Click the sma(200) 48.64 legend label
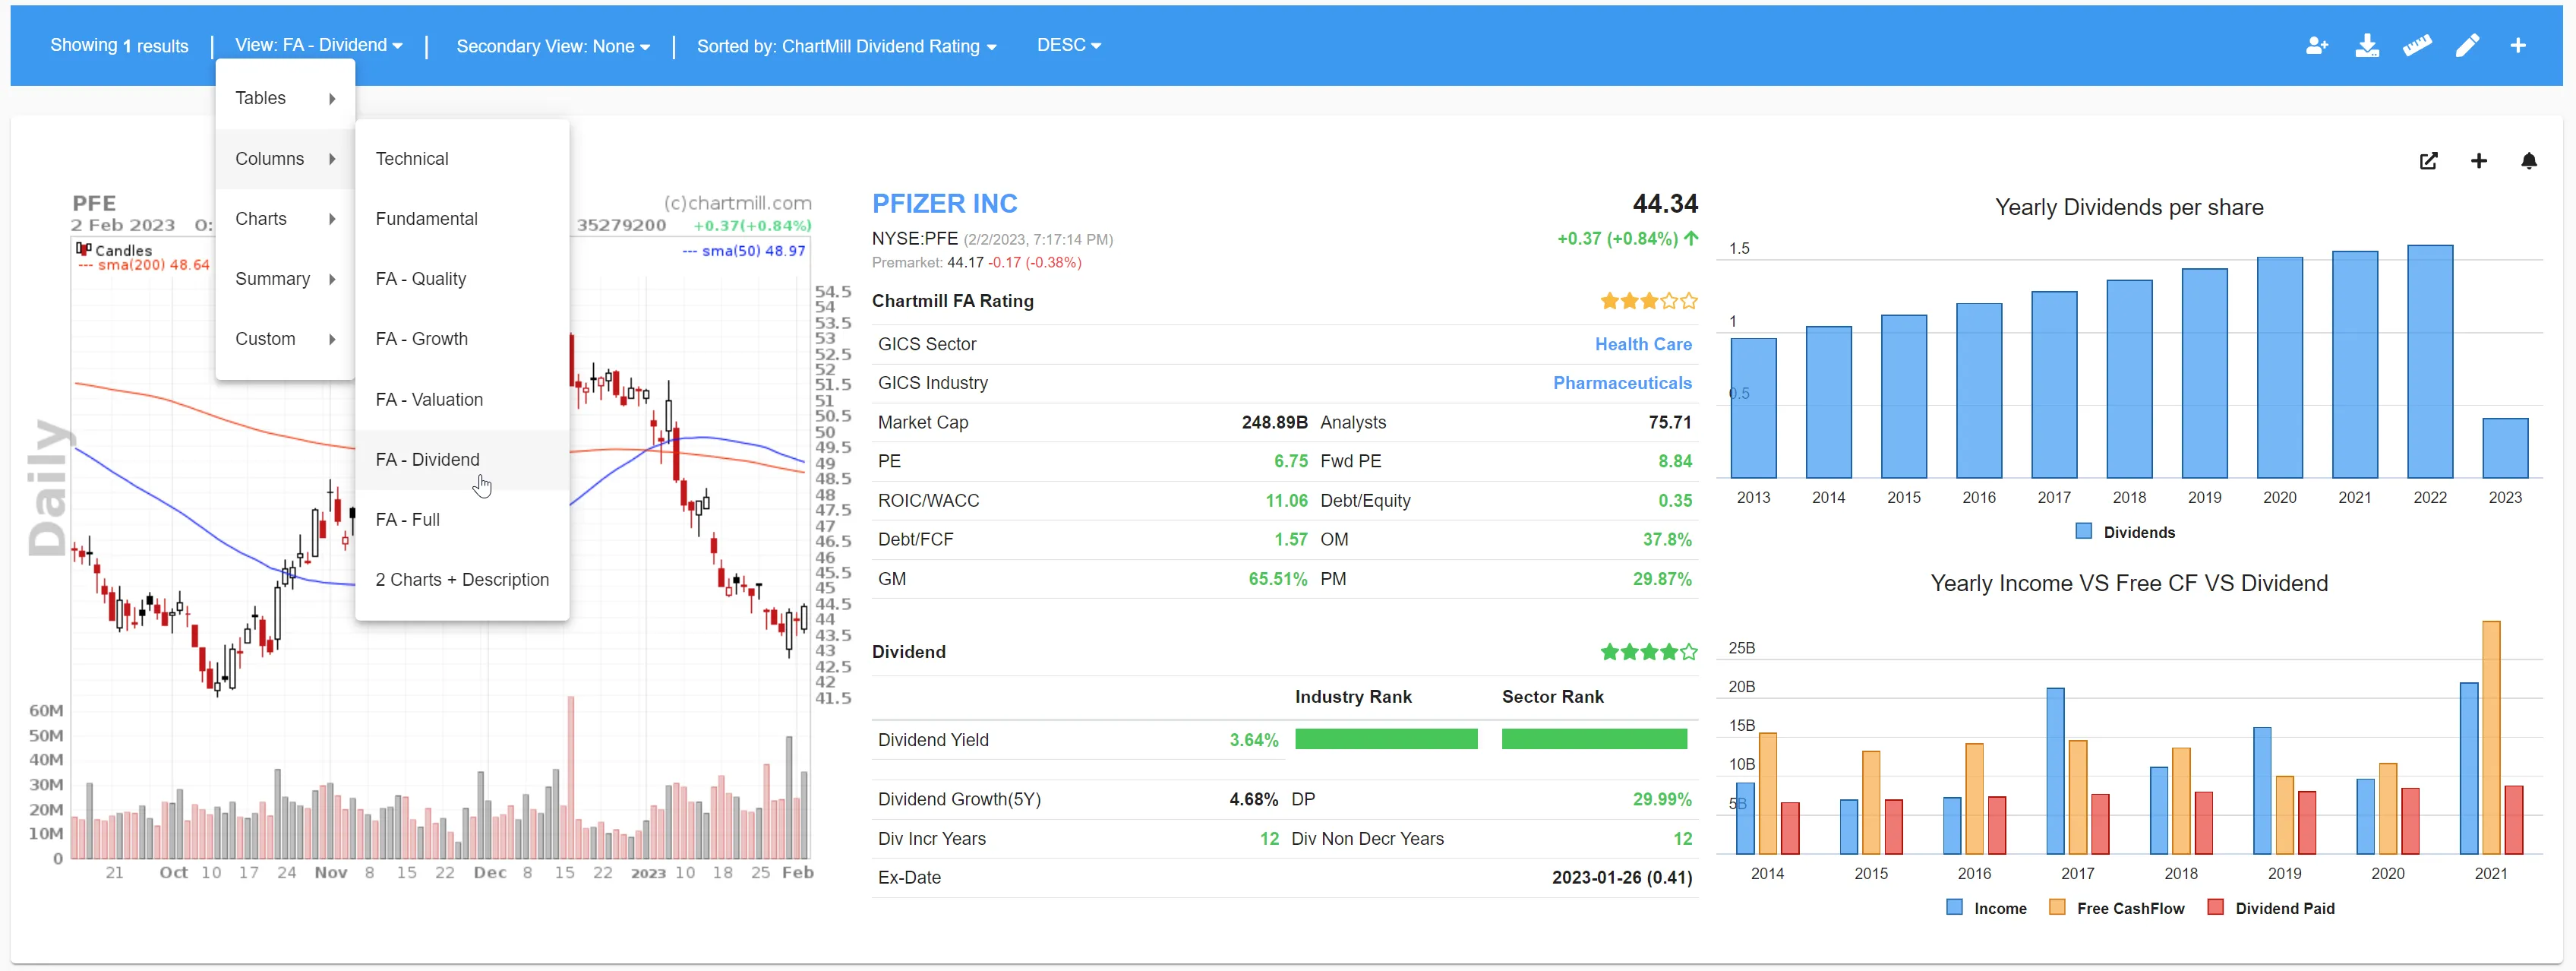Viewport: 2576px width, 971px height. point(144,265)
